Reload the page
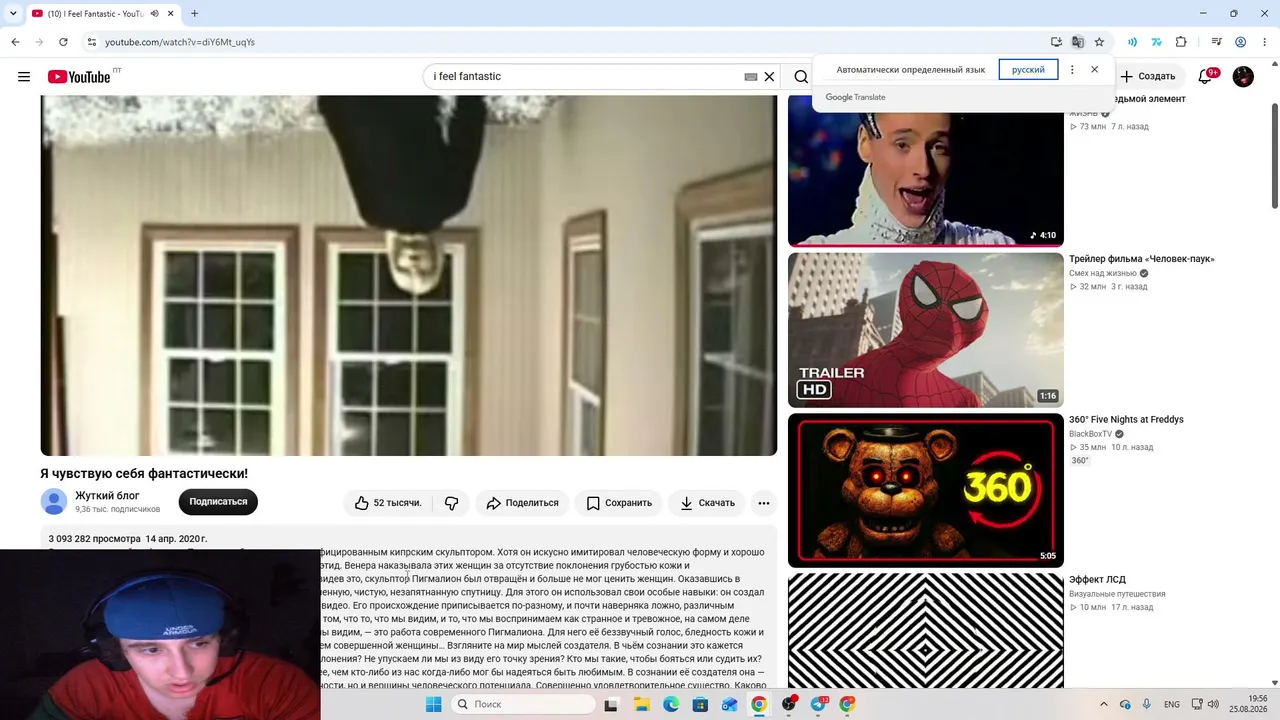Screen dimensions: 1280x720 (x=63, y=42)
